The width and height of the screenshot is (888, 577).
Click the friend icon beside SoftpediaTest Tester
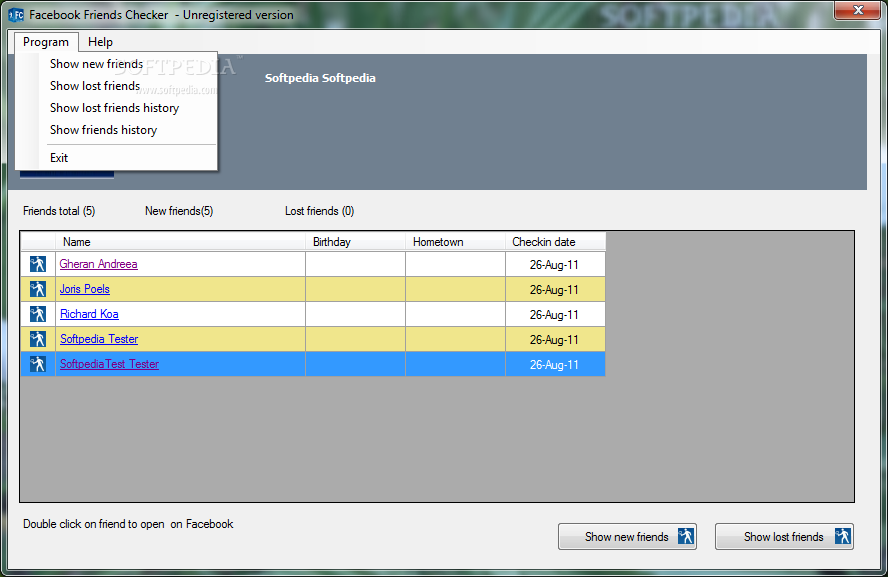[38, 364]
